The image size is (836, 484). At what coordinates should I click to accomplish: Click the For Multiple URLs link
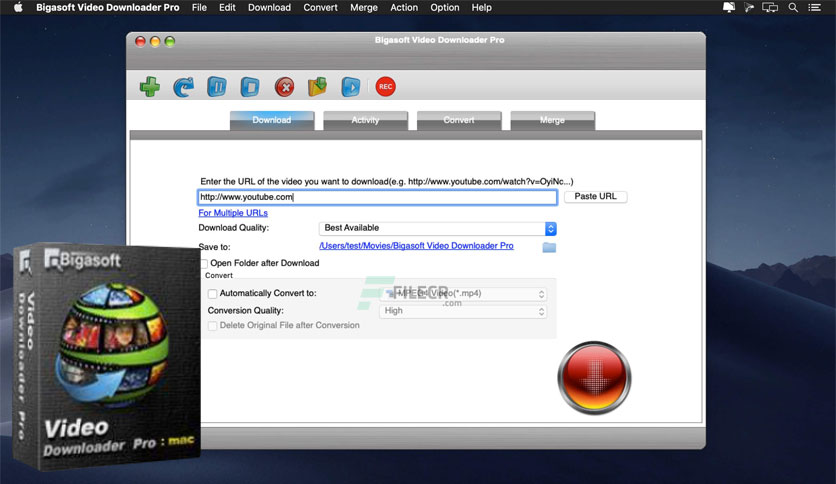(233, 213)
